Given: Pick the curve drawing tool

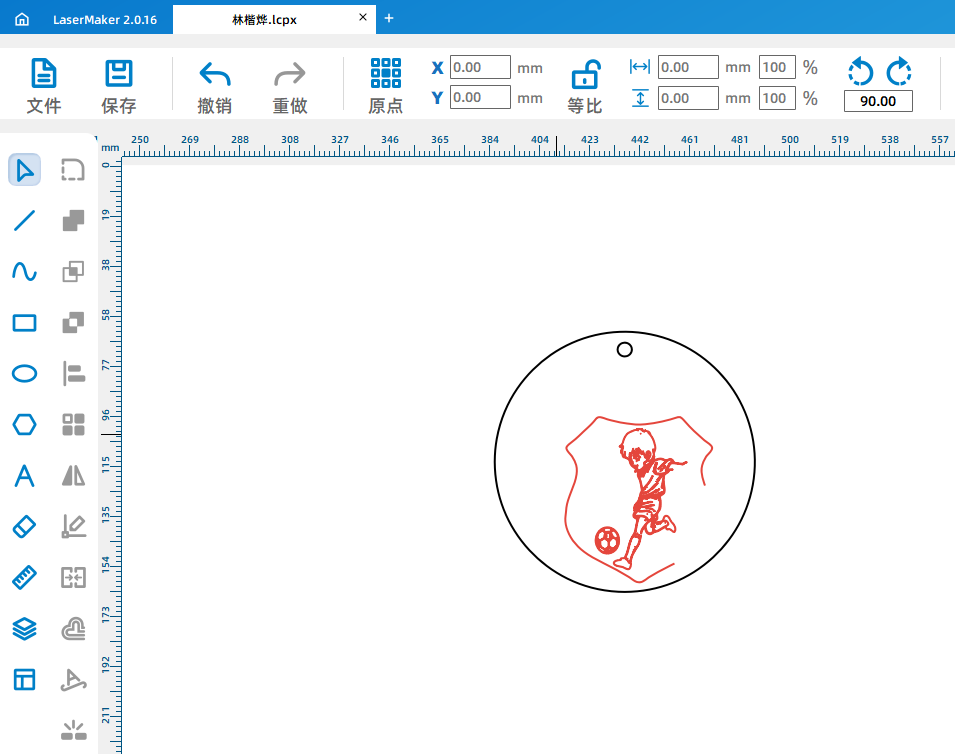Looking at the screenshot, I should [x=24, y=272].
